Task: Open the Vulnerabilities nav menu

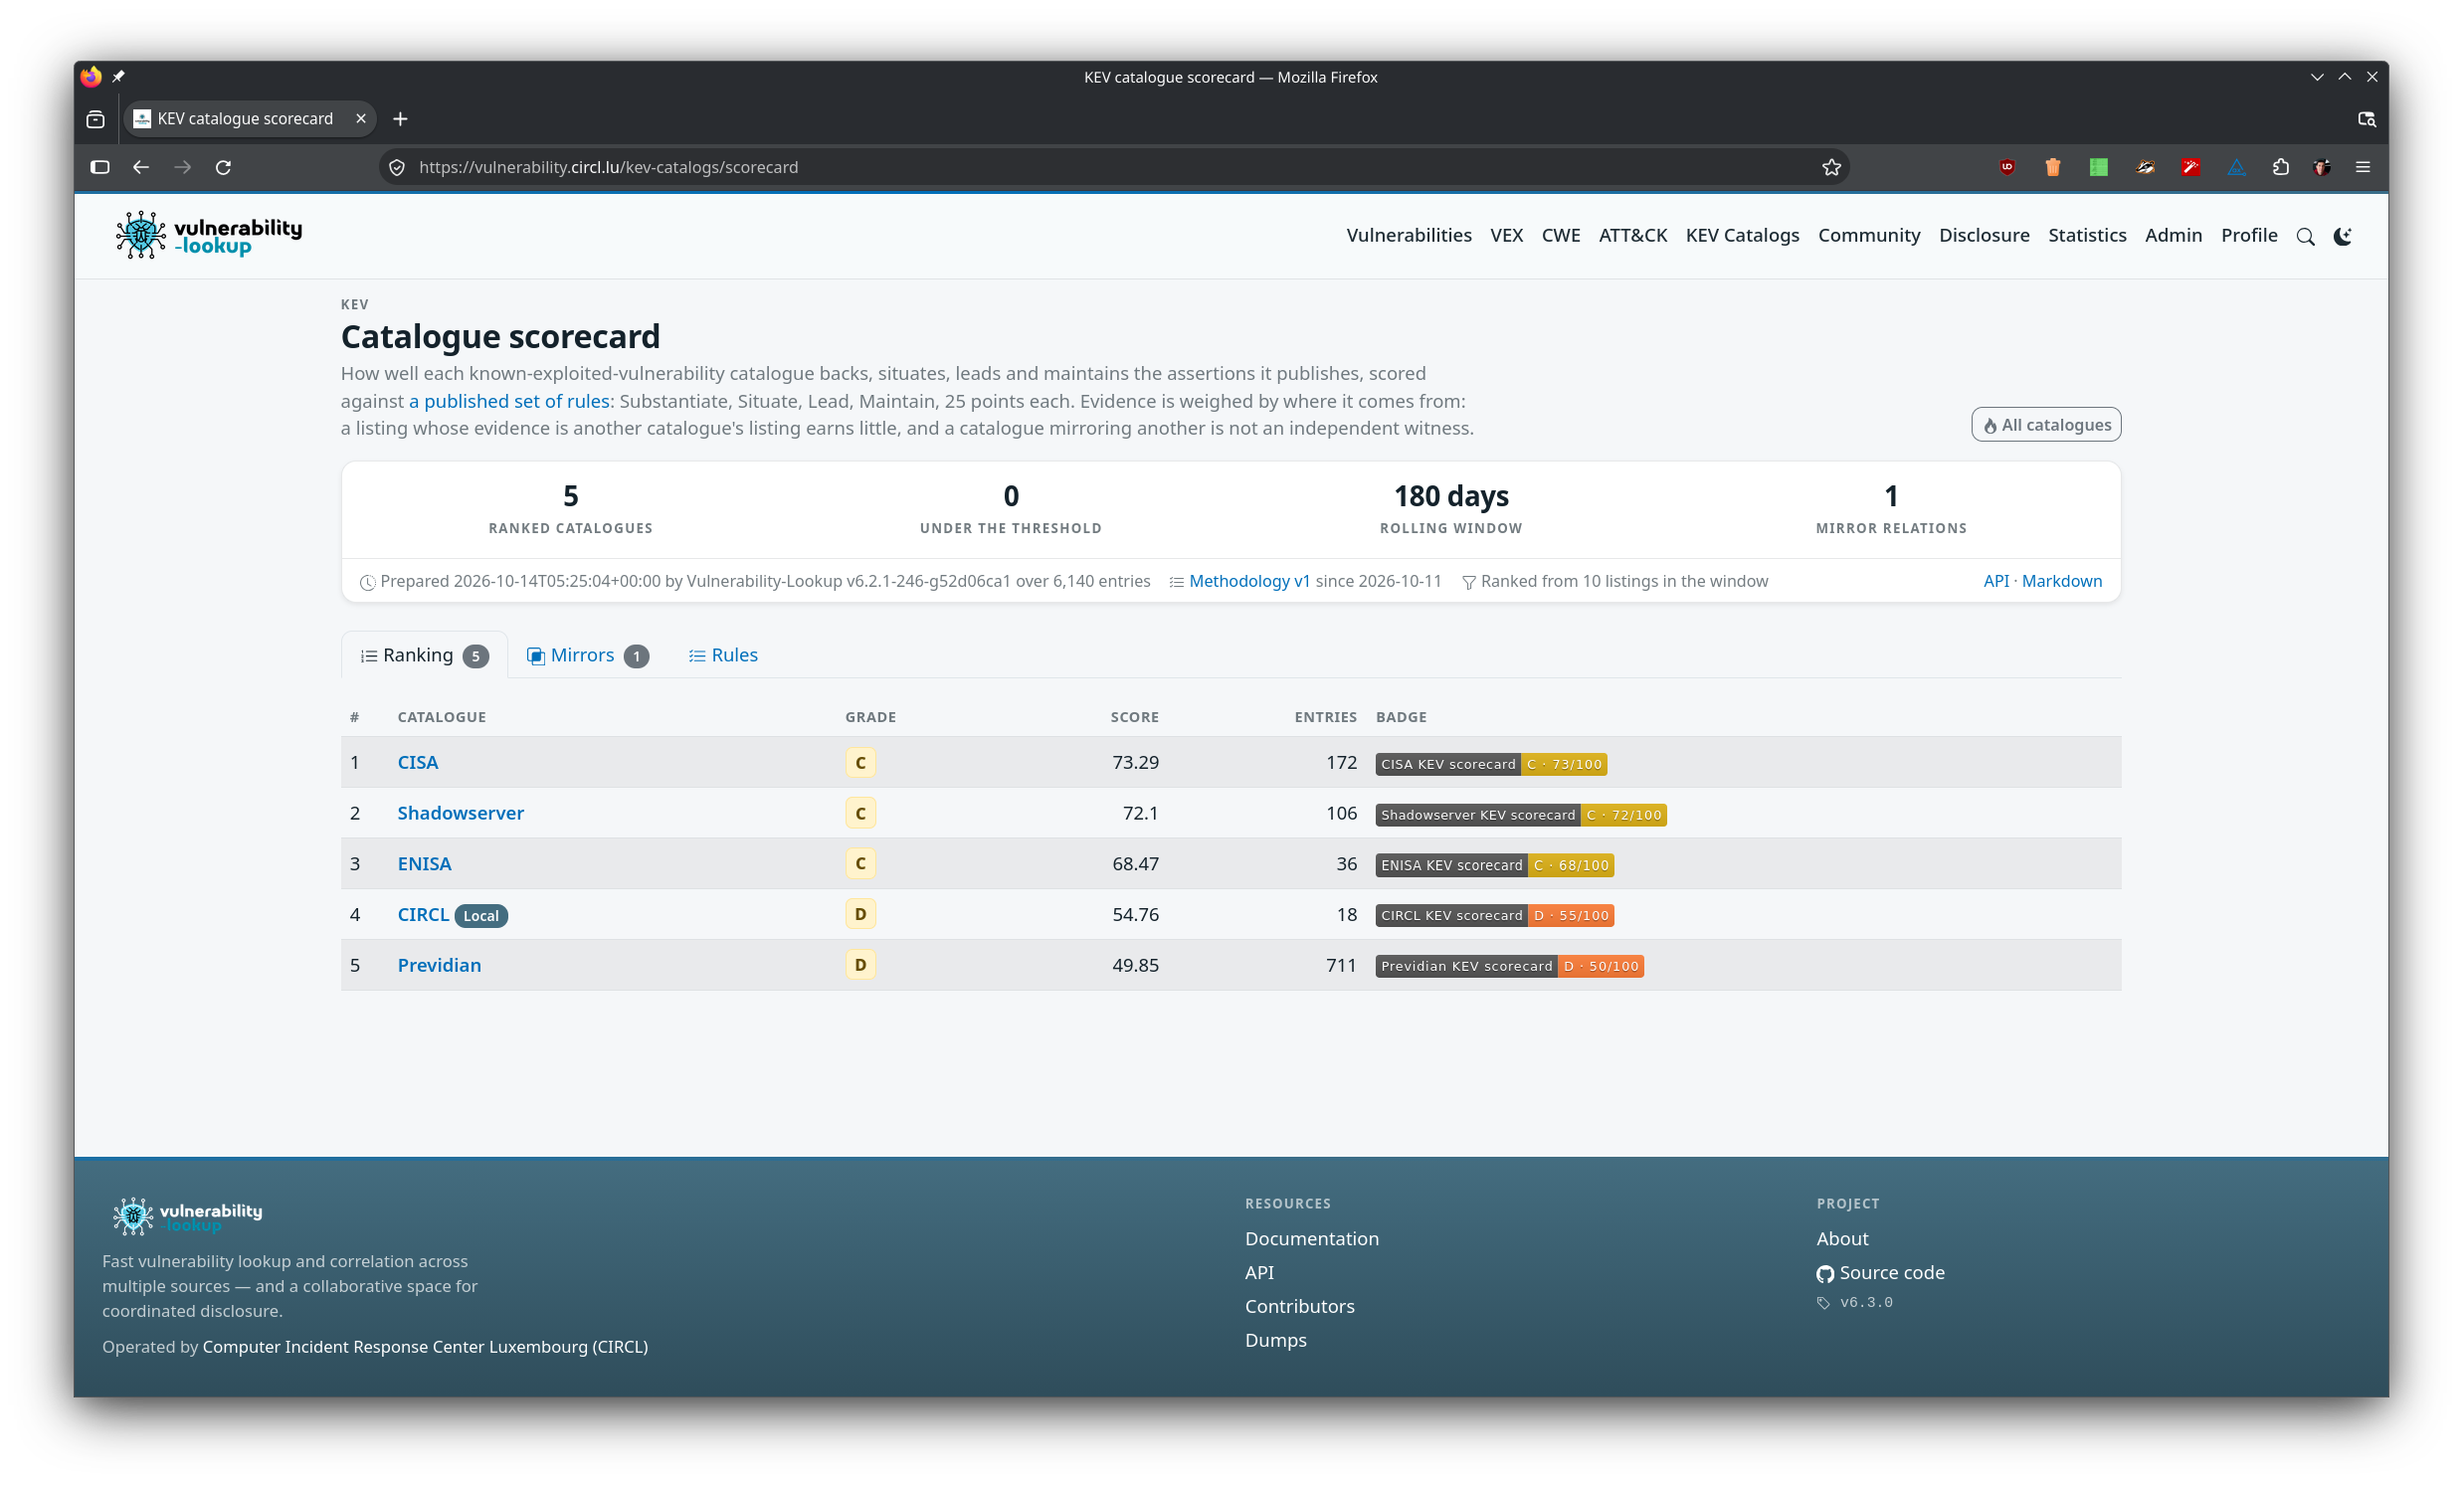Action: coord(1409,235)
